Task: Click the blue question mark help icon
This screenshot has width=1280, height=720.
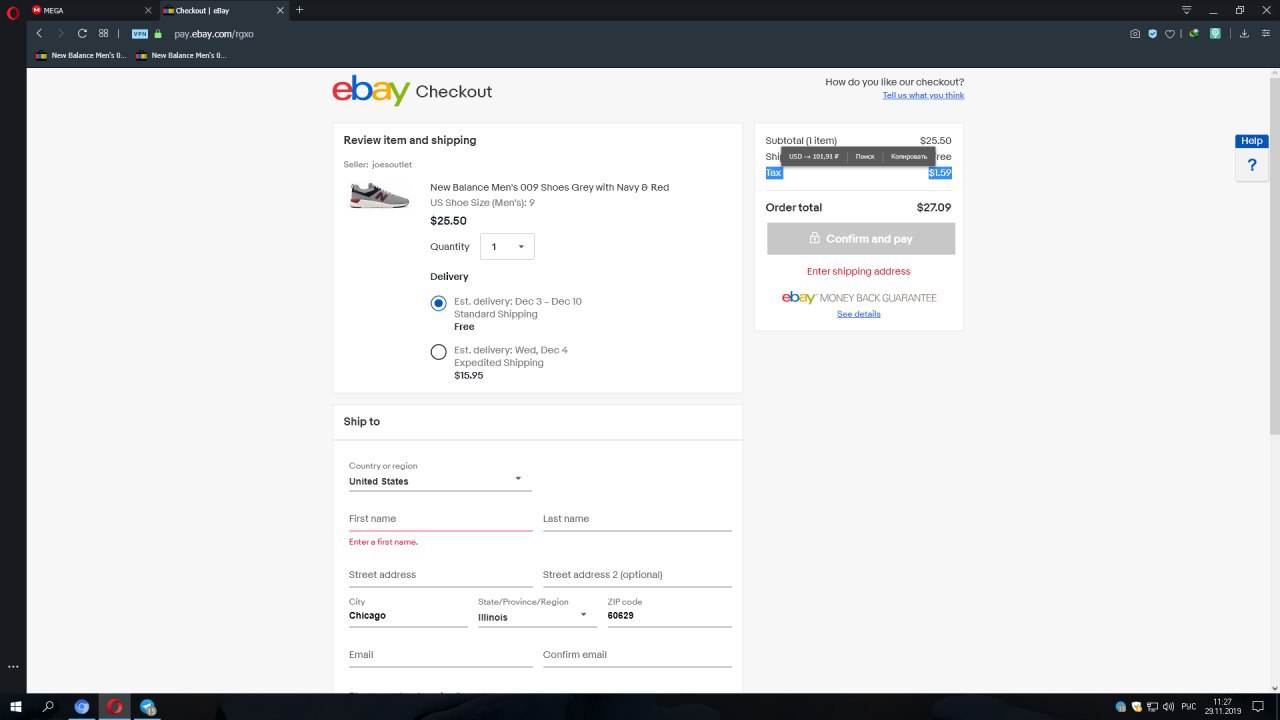Action: (1252, 165)
